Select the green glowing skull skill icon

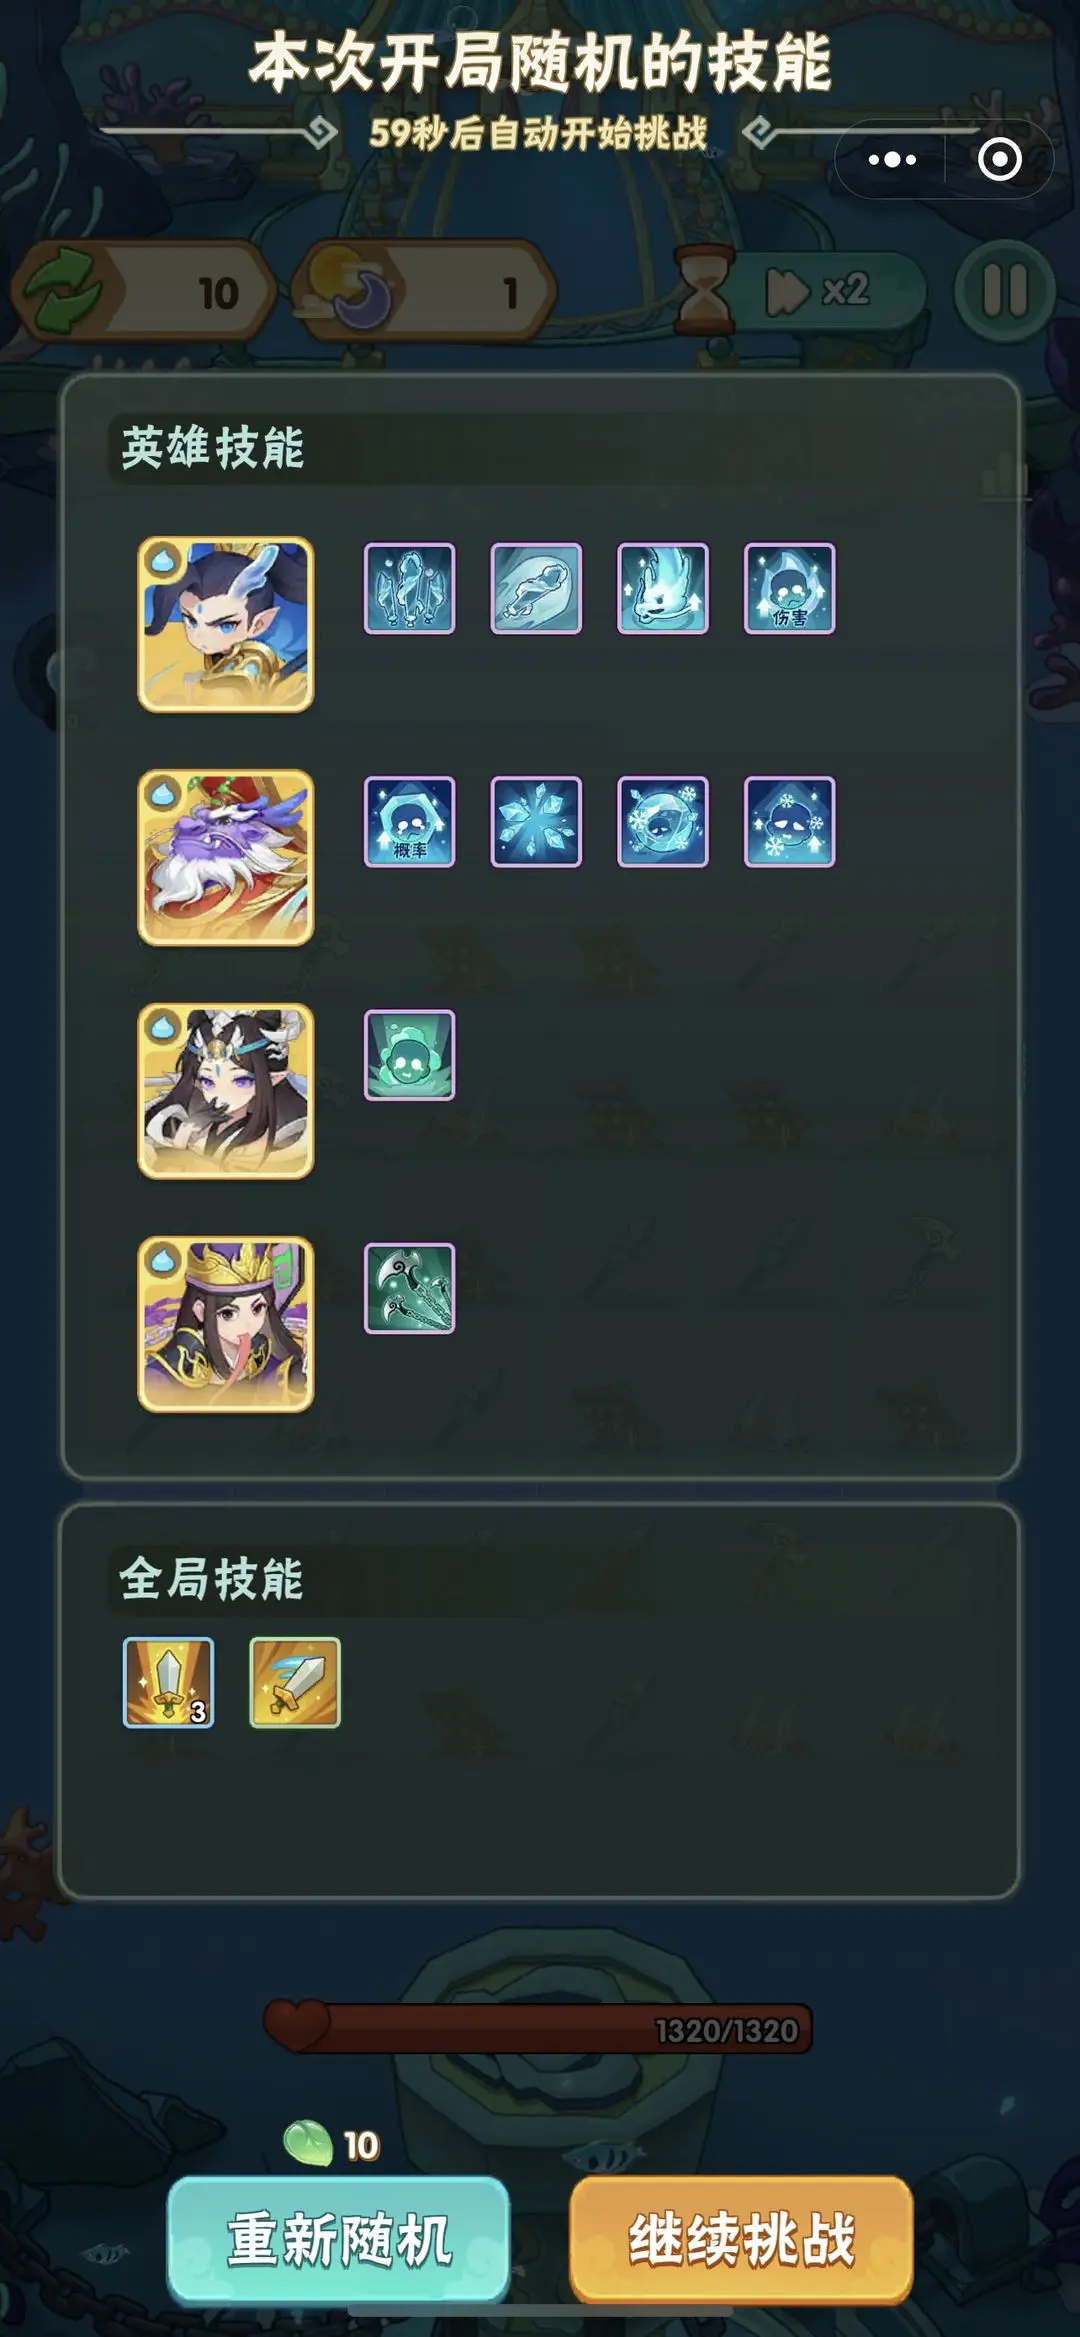(x=409, y=1055)
